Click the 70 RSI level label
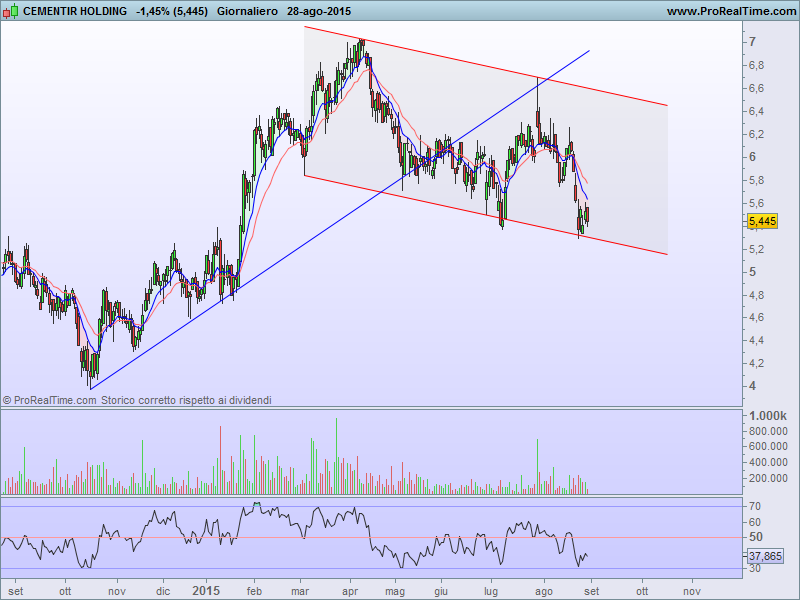The image size is (800, 600). click(x=755, y=506)
